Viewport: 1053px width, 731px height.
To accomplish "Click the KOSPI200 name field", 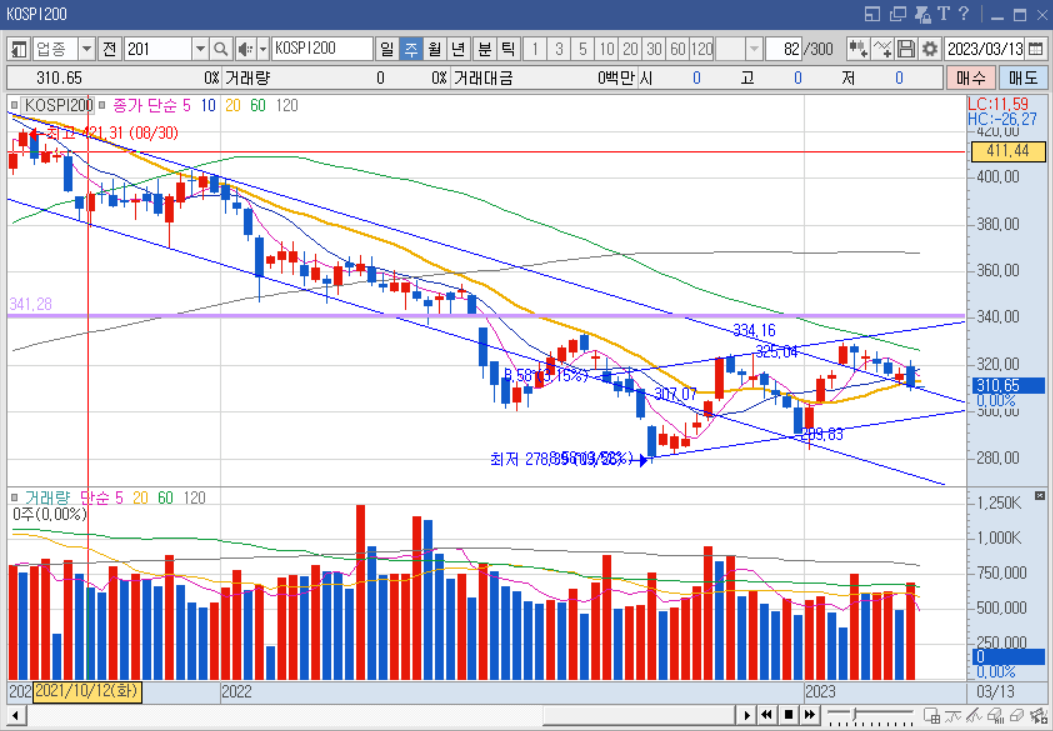I will [x=322, y=49].
